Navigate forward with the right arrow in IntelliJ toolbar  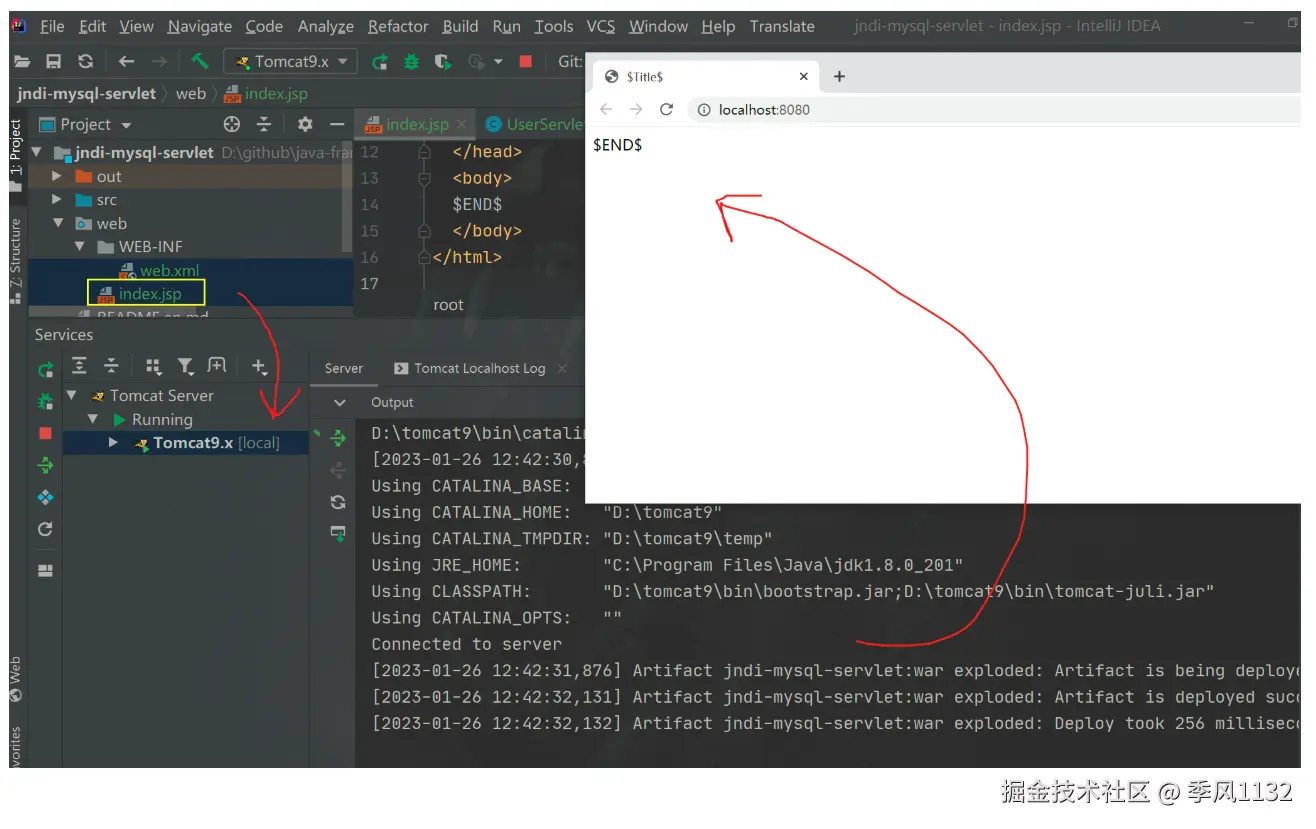coord(159,61)
